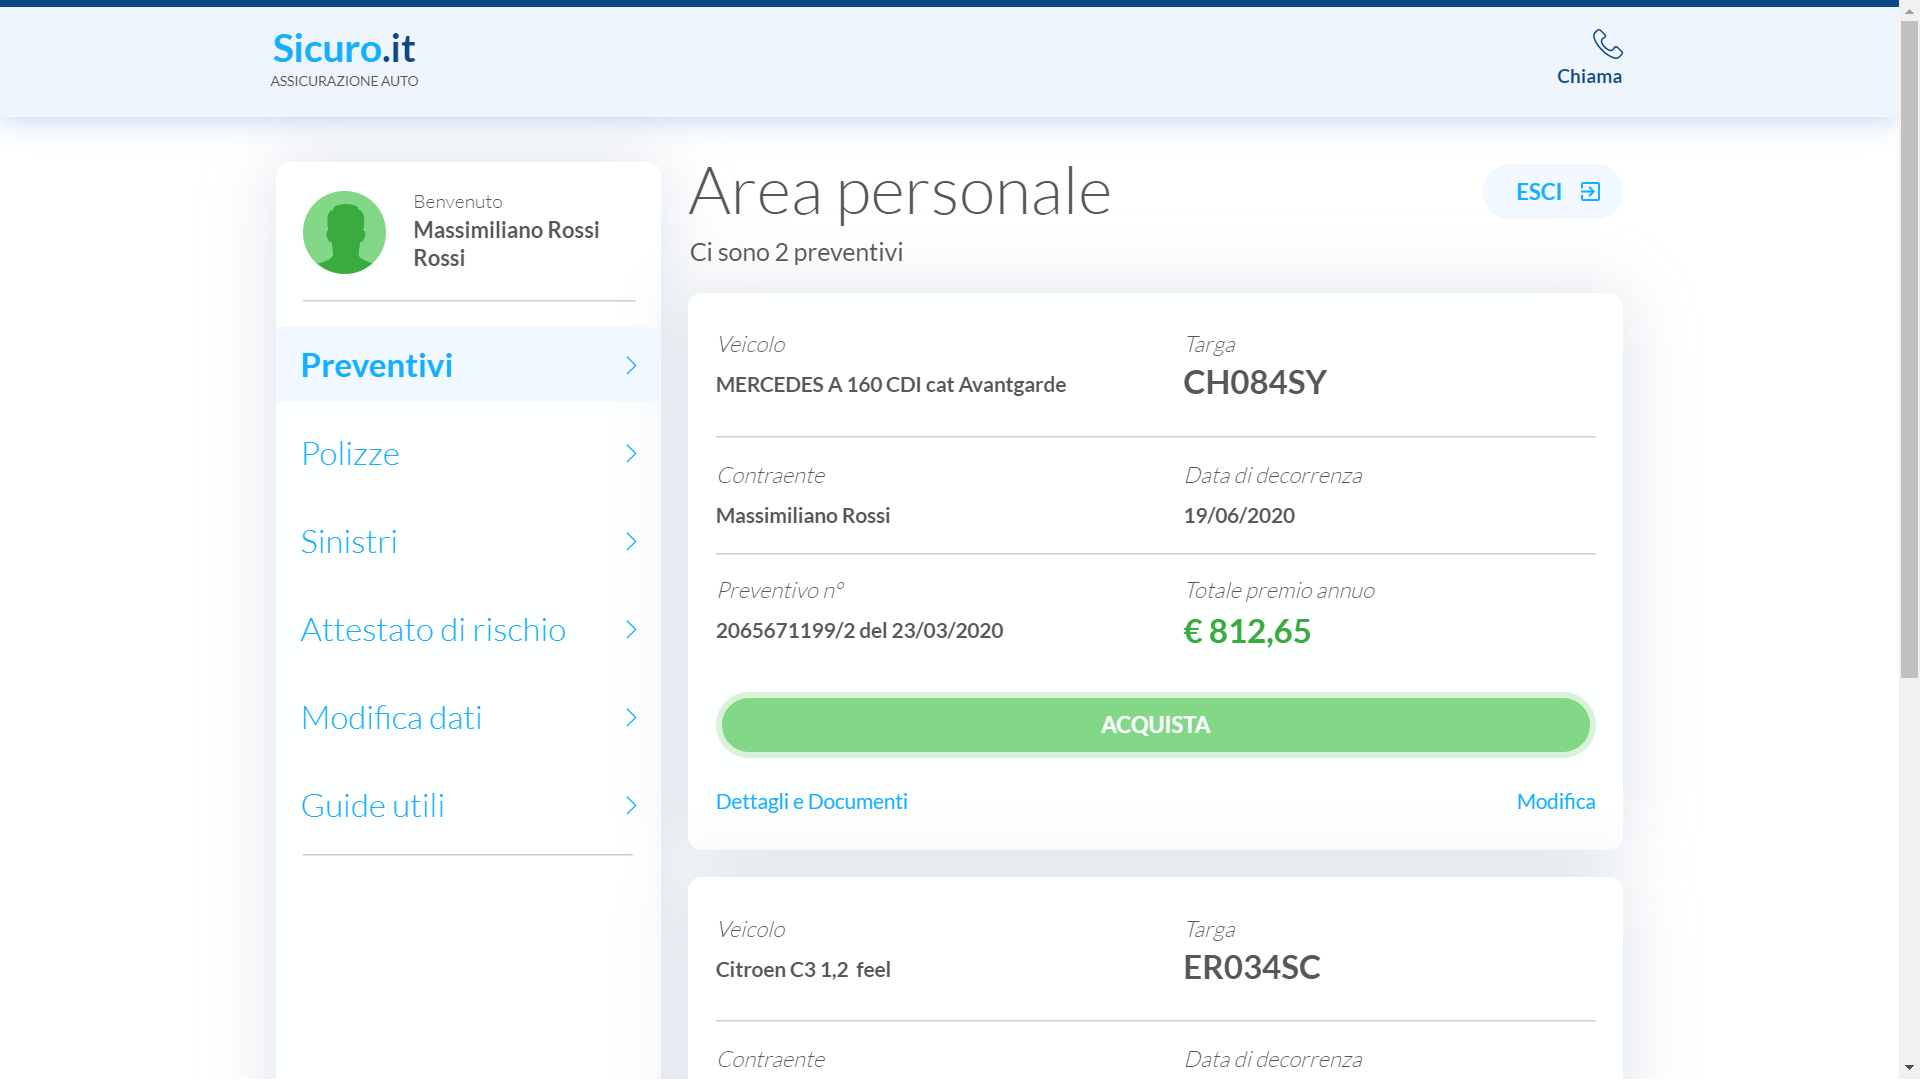Click the premium amount € 812,65
The image size is (1920, 1080).
pyautogui.click(x=1246, y=632)
